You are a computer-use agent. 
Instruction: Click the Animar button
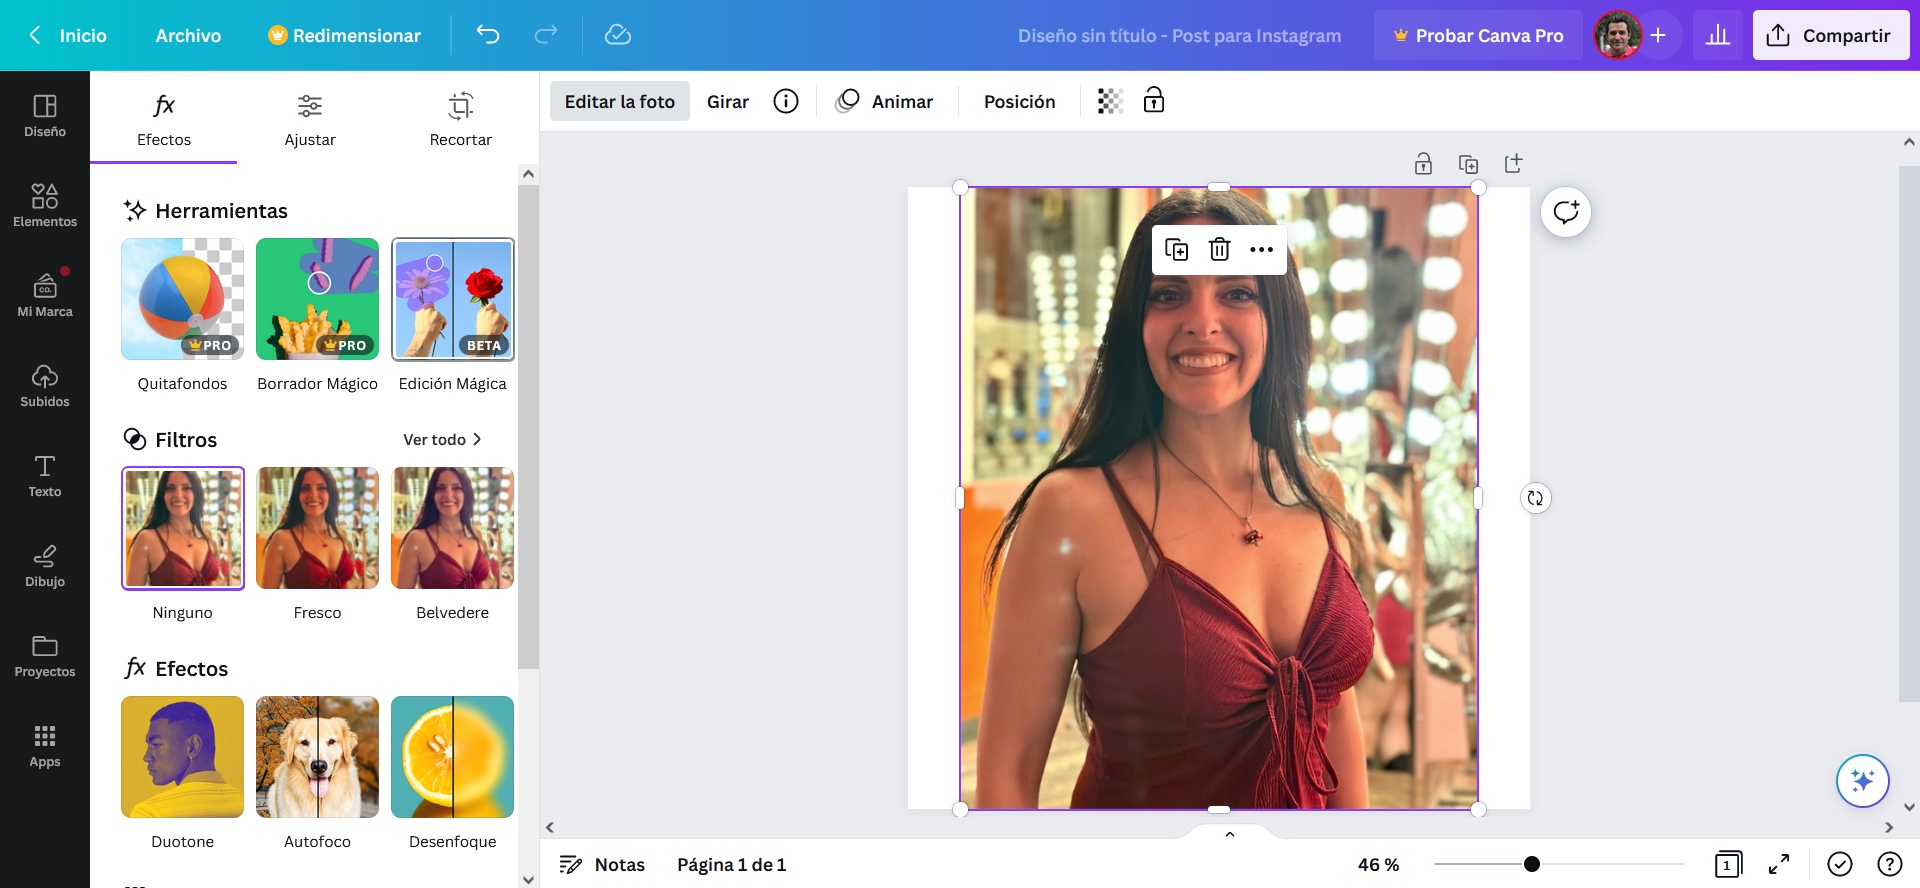pyautogui.click(x=885, y=101)
